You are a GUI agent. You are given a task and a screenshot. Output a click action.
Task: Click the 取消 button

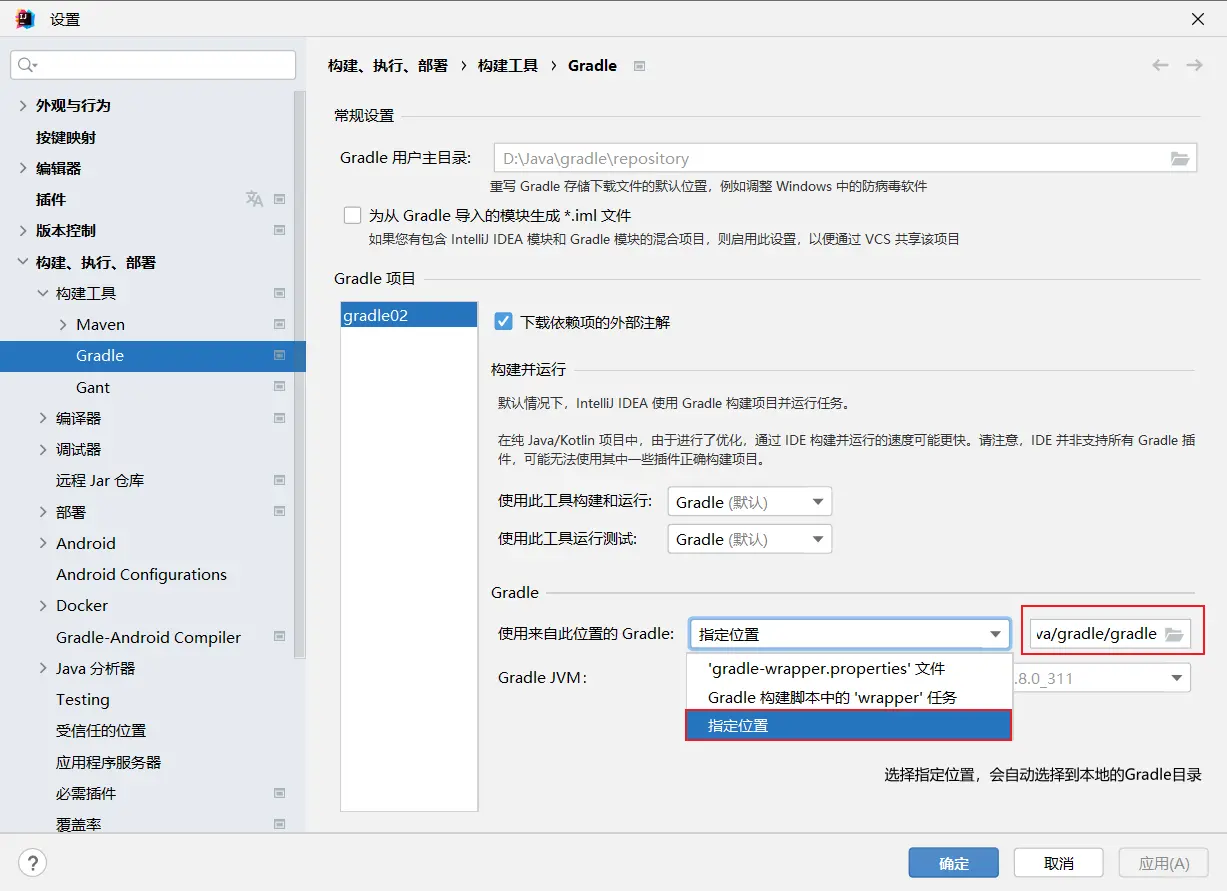click(x=1058, y=863)
